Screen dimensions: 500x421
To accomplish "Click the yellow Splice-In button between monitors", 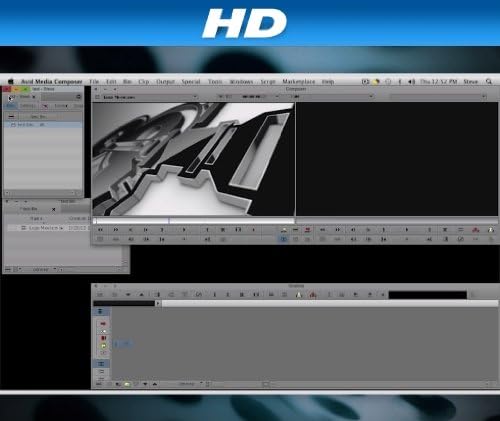I will [x=284, y=230].
